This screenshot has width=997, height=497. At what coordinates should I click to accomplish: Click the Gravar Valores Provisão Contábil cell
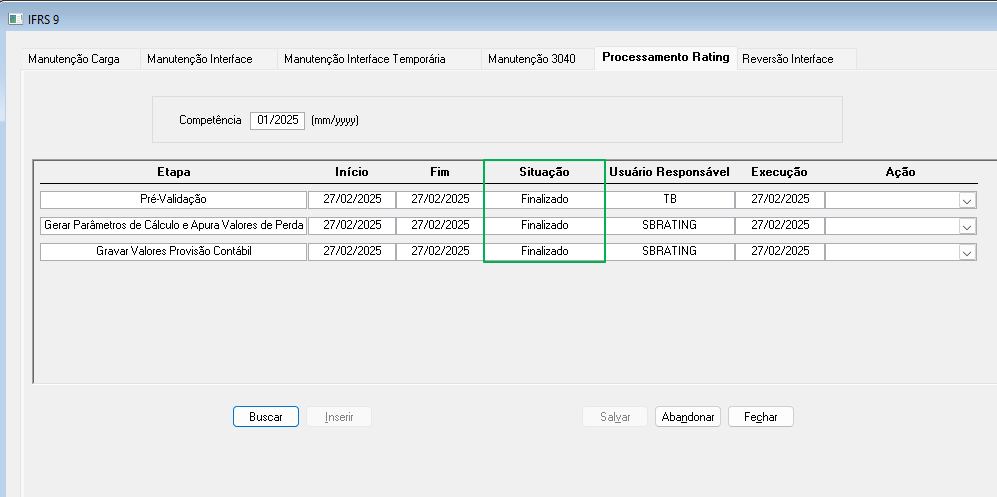tap(173, 251)
